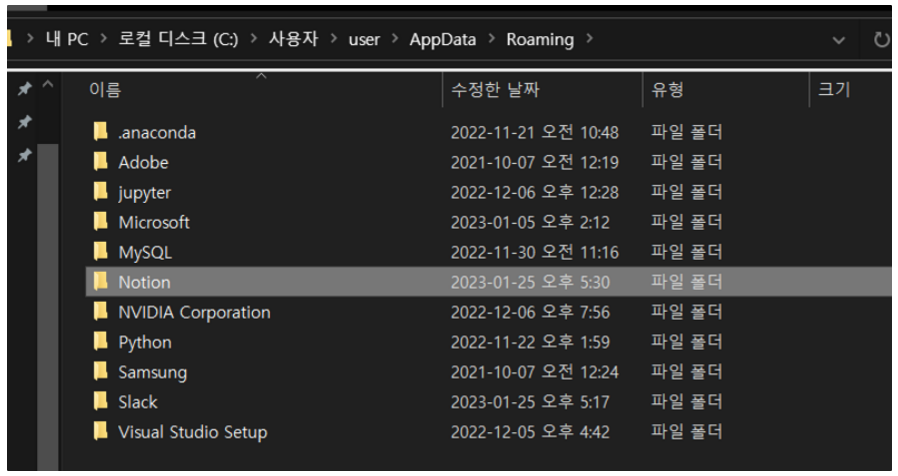Select the MySQL folder name
Image resolution: width=898 pixels, height=476 pixels.
(x=145, y=253)
